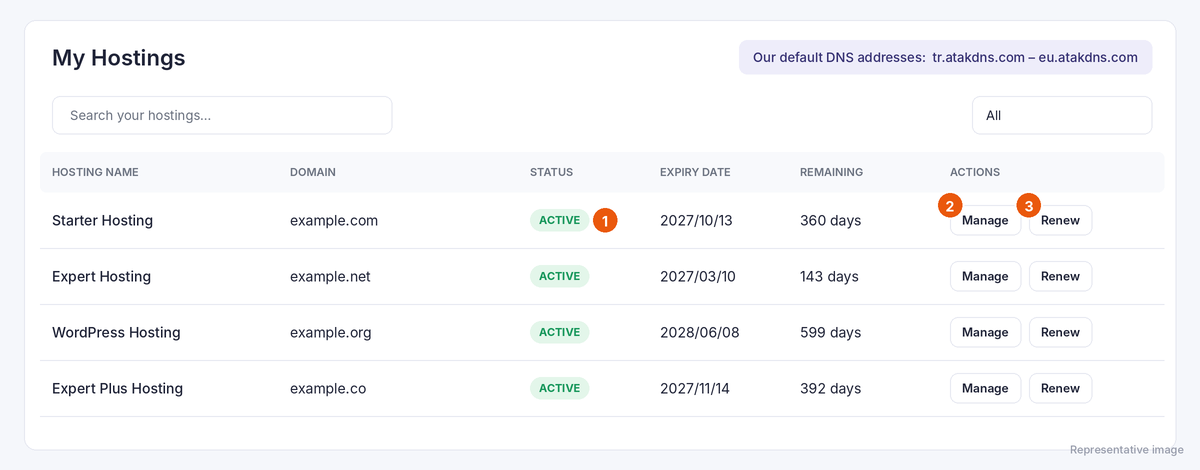Open Manage for Expert Hosting example.net
Screen dimensions: 1200x470
coord(985,276)
